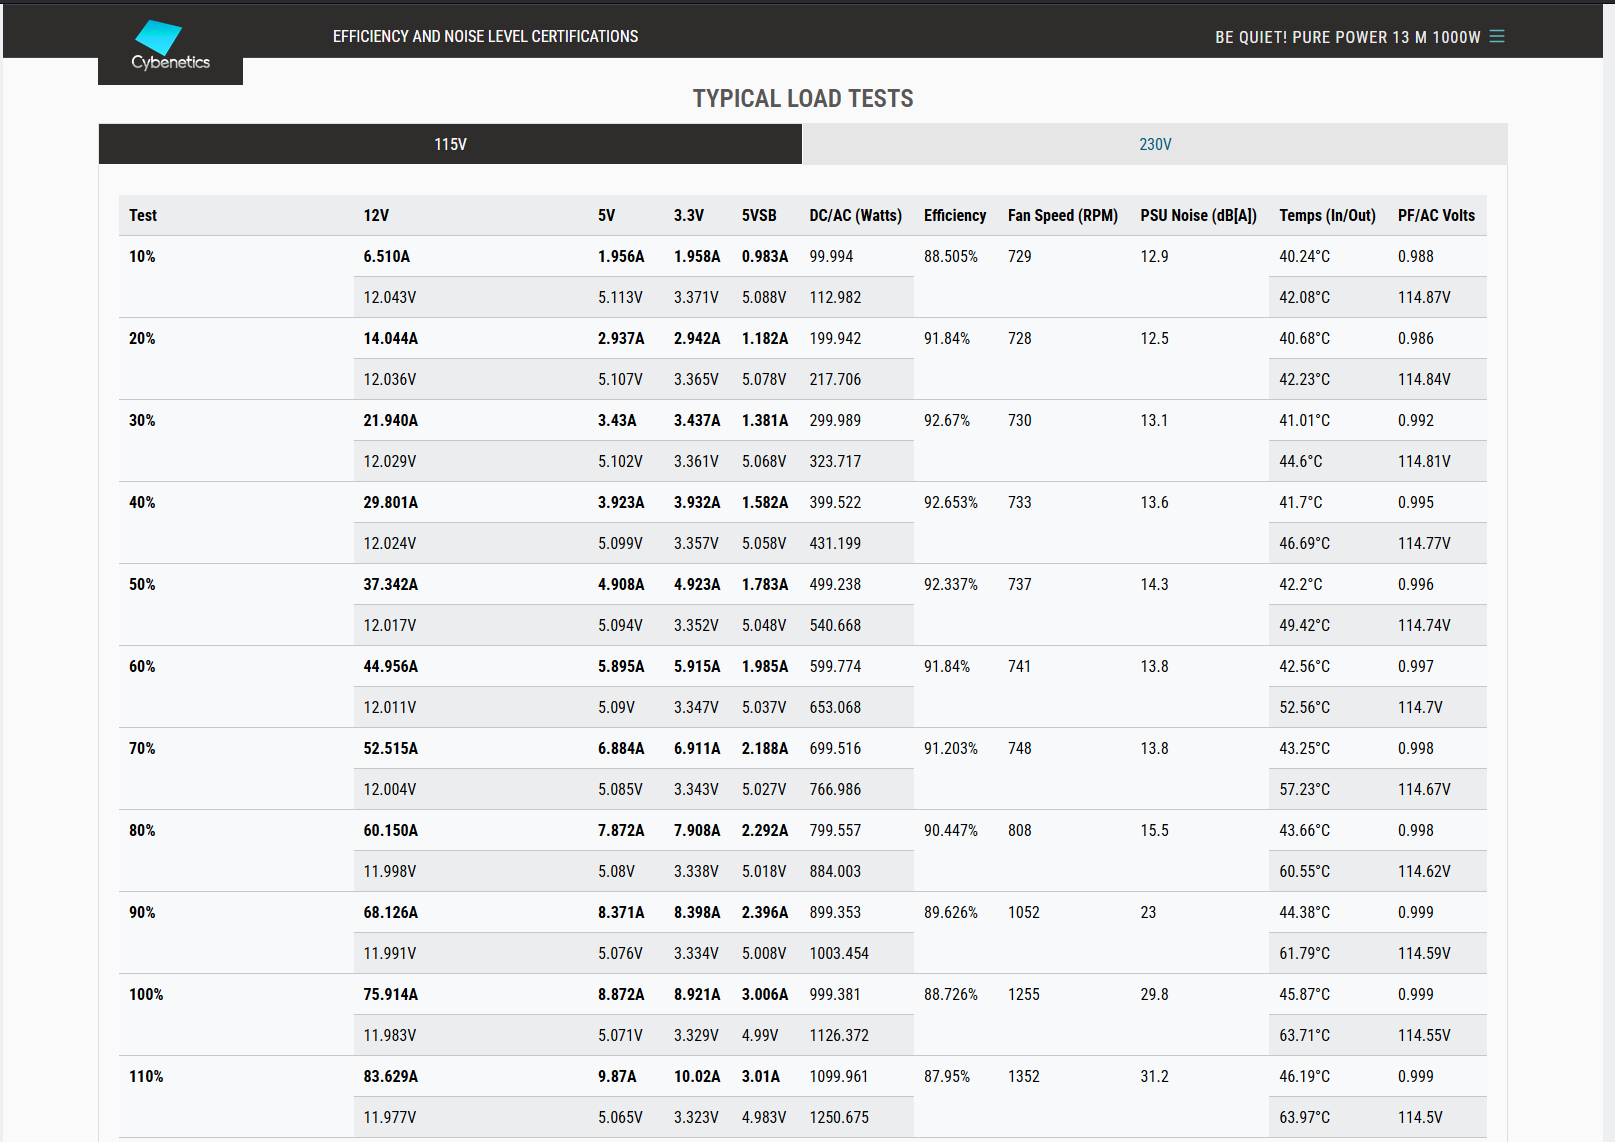Image resolution: width=1615 pixels, height=1142 pixels.
Task: Click the 1250.675 AC watts value
Action: 840,1117
